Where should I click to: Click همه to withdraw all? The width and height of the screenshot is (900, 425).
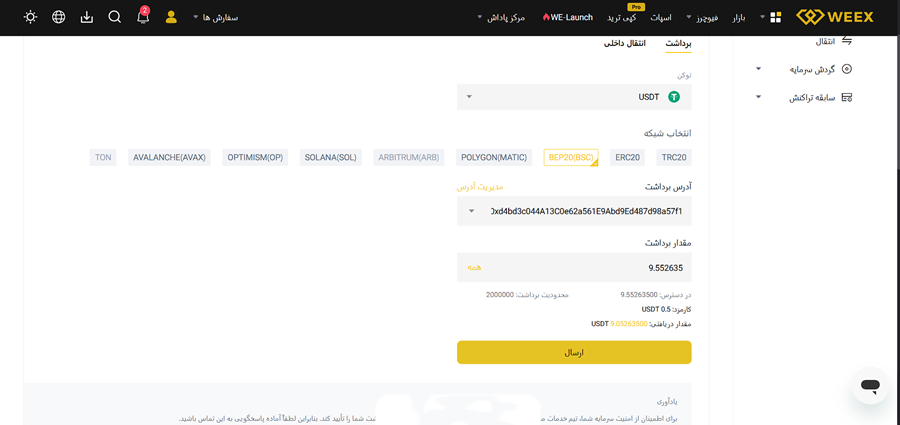coord(474,268)
